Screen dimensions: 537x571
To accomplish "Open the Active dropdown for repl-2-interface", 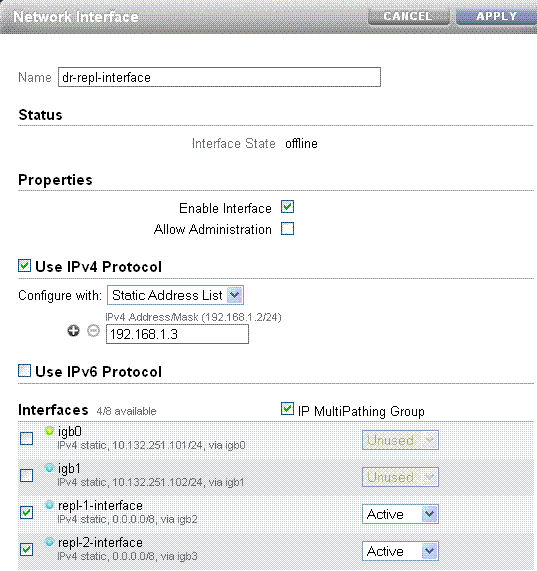I will pyautogui.click(x=400, y=551).
